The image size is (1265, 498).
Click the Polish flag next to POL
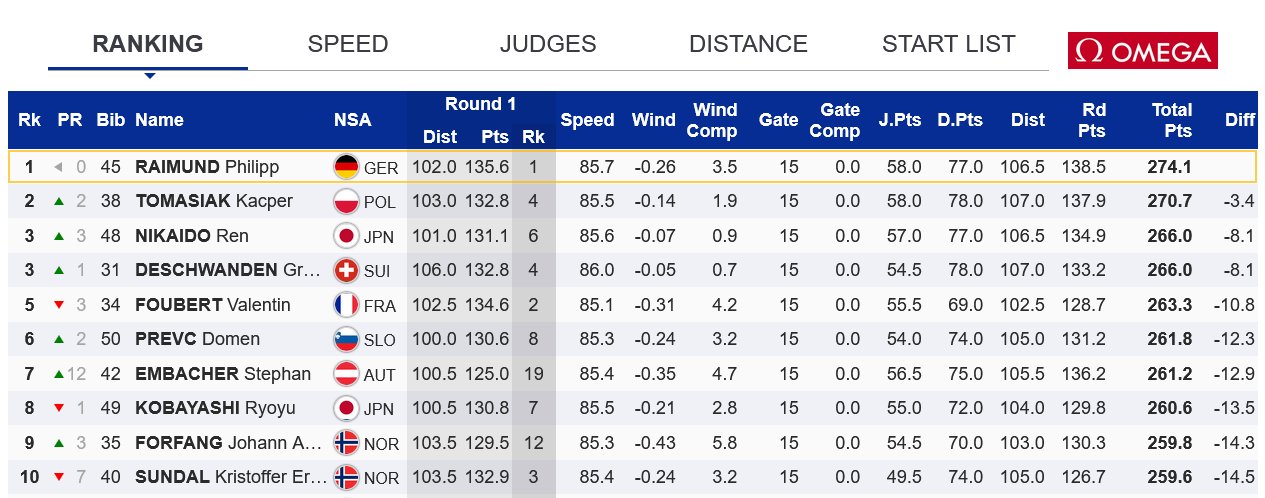click(346, 202)
